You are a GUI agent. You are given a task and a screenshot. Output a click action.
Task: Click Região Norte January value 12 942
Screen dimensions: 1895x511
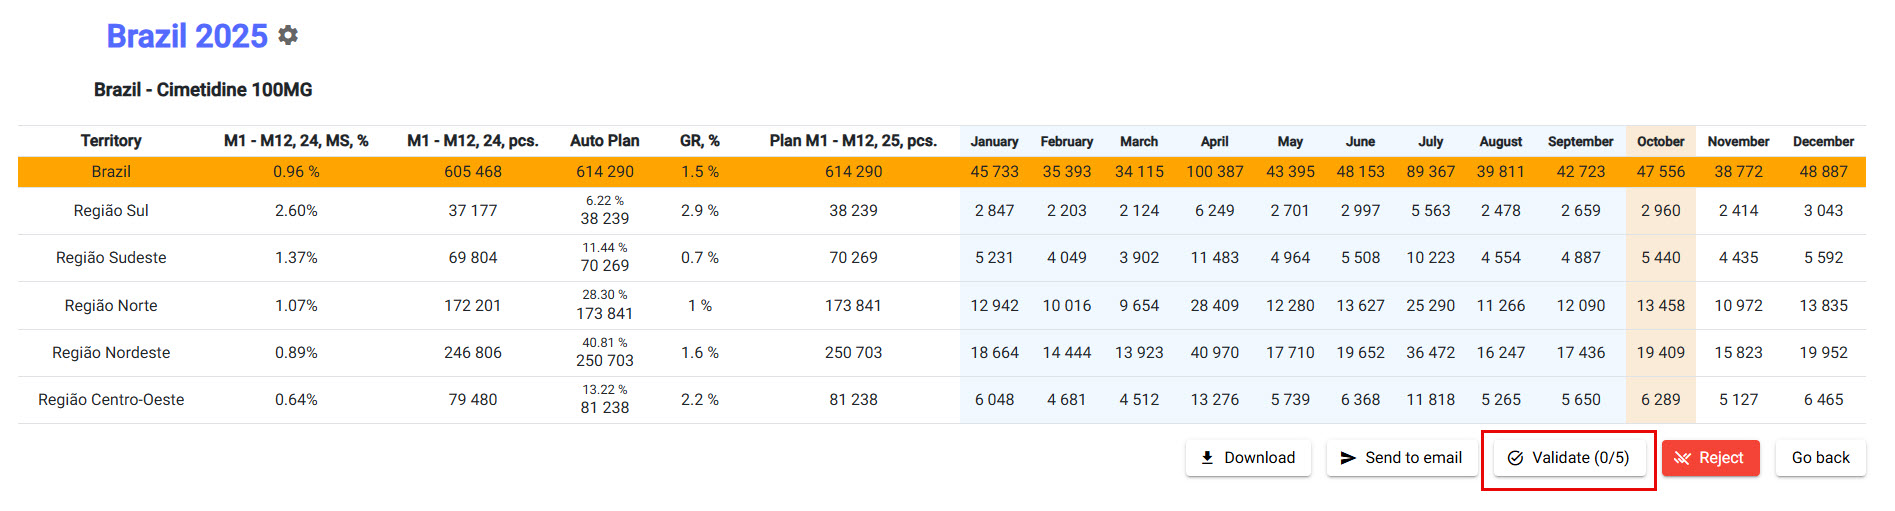[x=994, y=305]
